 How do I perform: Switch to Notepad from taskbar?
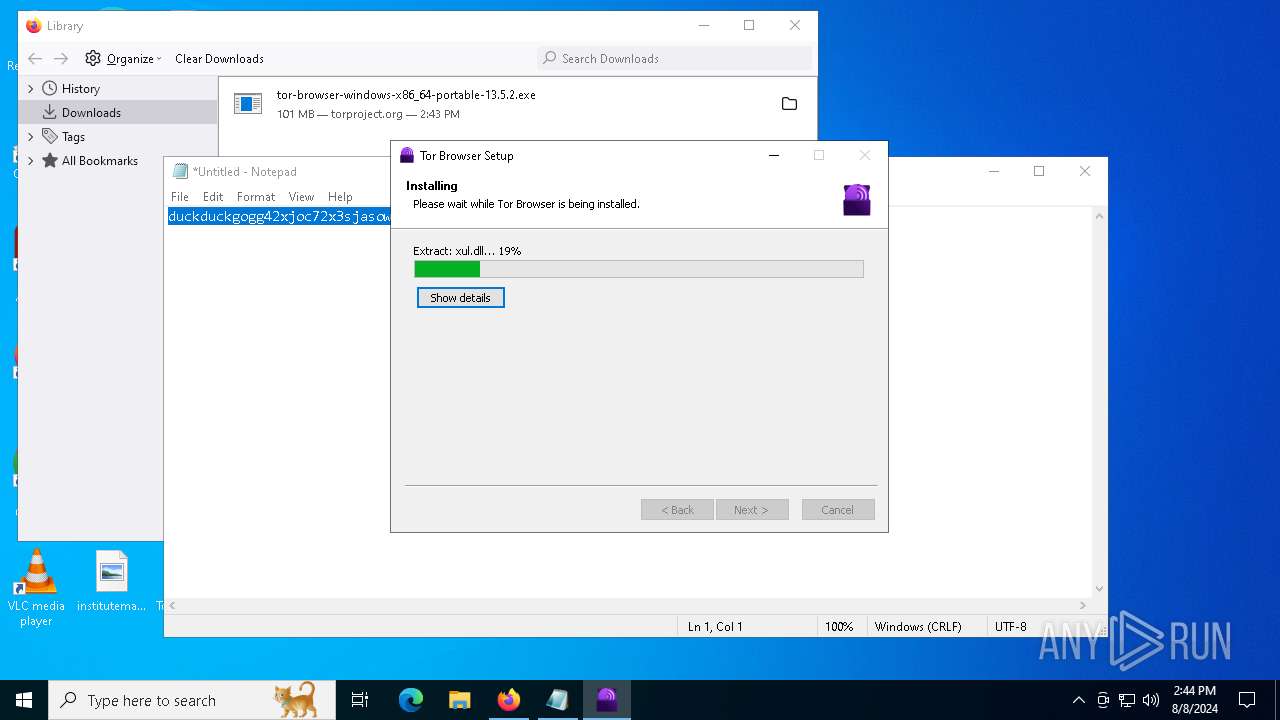(x=558, y=700)
